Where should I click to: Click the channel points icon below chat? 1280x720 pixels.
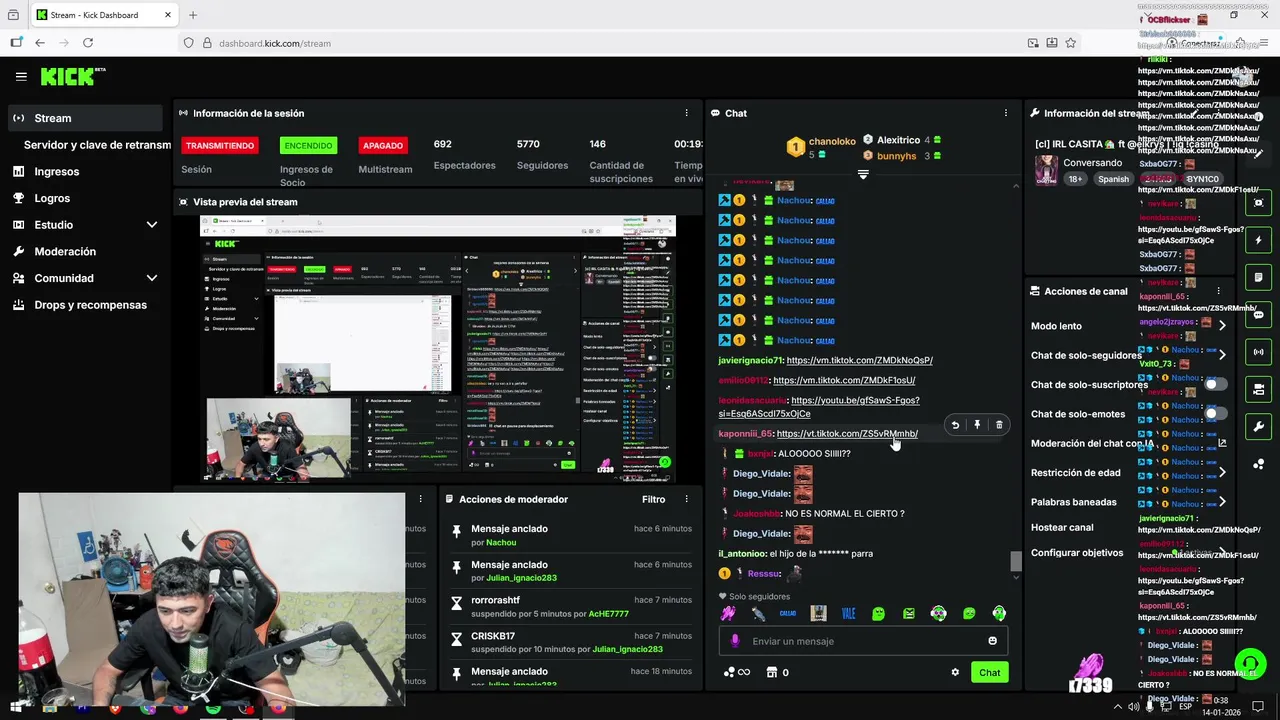[x=736, y=672]
